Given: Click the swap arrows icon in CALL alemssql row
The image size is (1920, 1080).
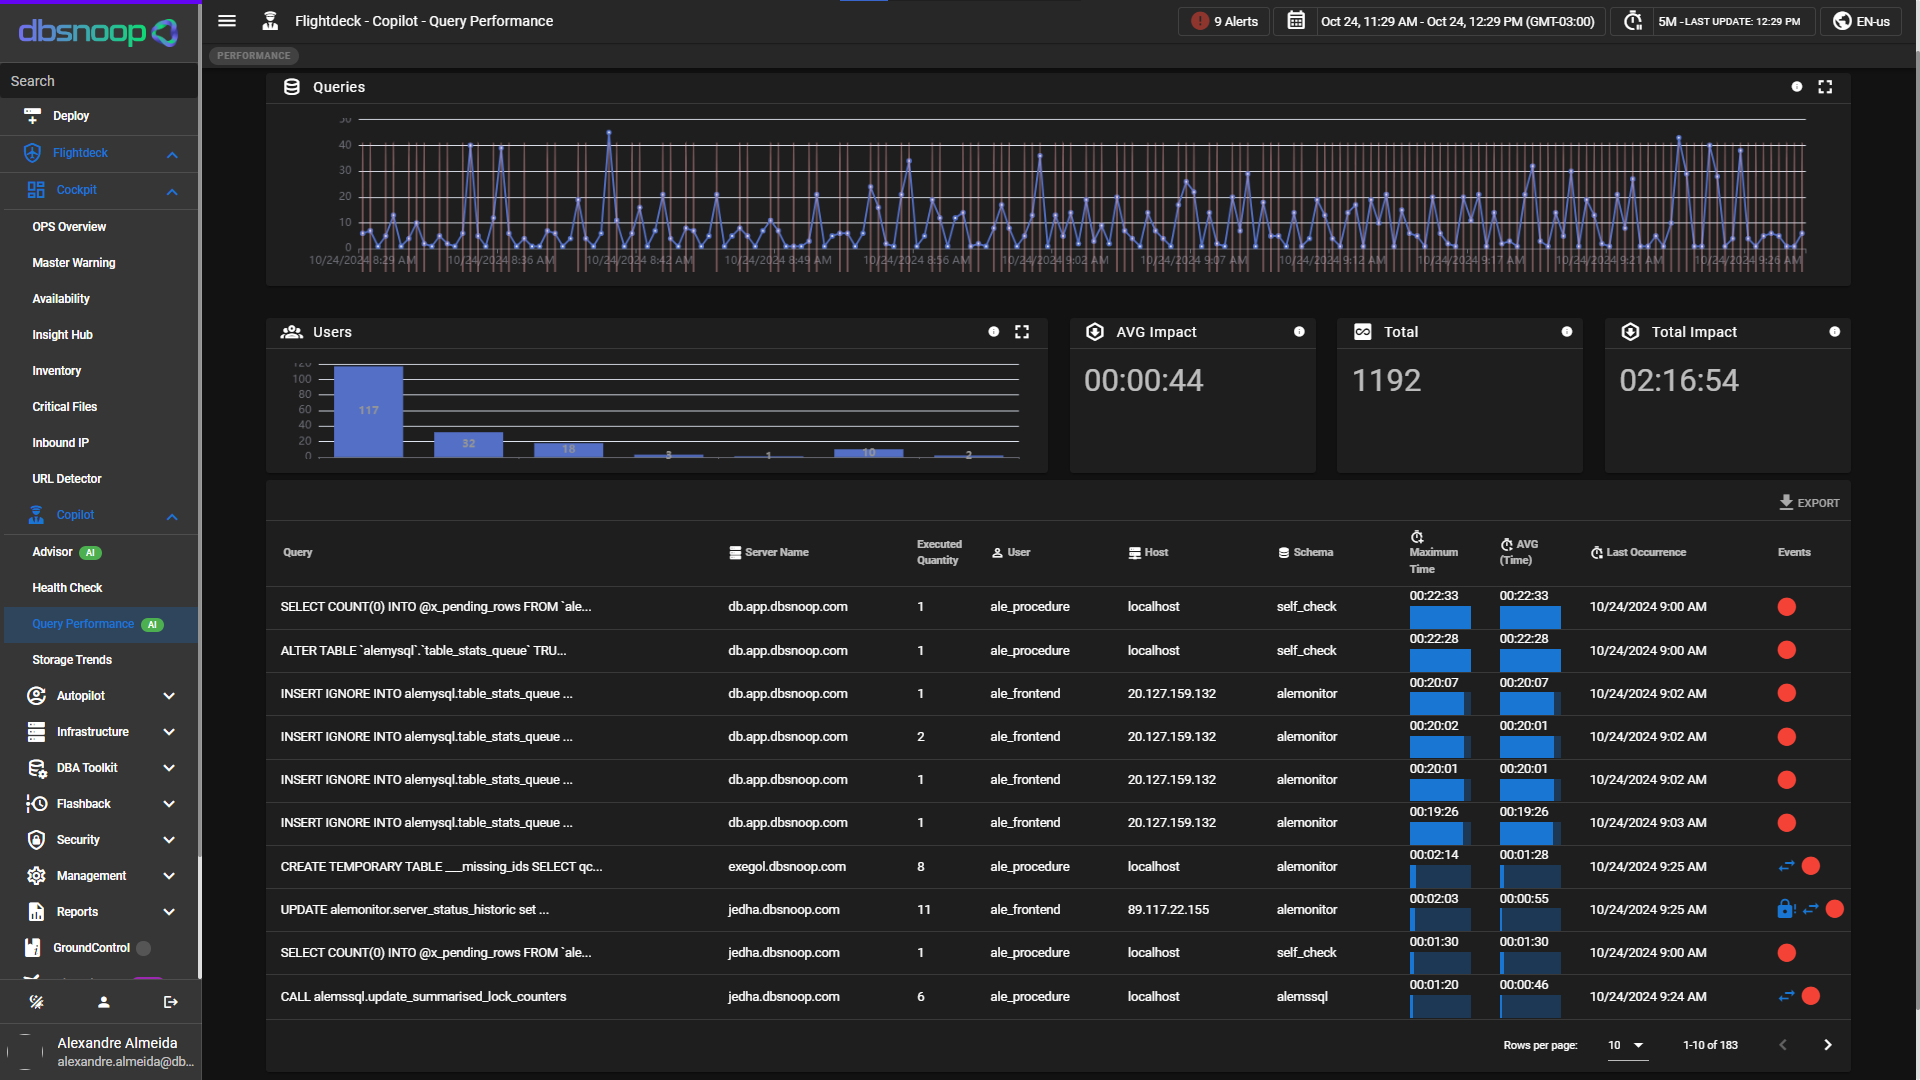Looking at the screenshot, I should coord(1786,996).
